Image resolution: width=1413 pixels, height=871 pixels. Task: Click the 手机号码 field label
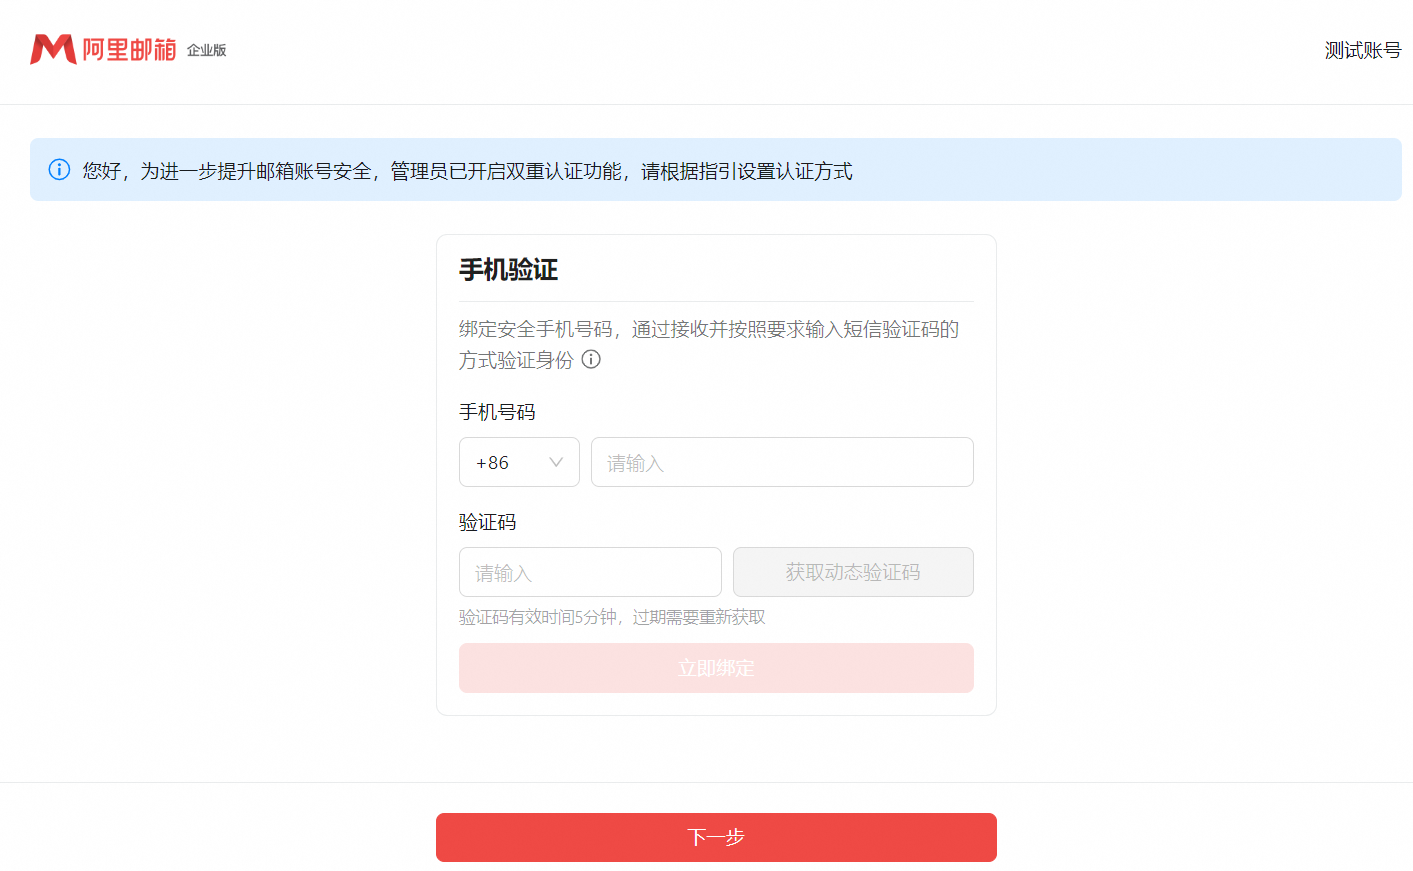pyautogui.click(x=497, y=412)
